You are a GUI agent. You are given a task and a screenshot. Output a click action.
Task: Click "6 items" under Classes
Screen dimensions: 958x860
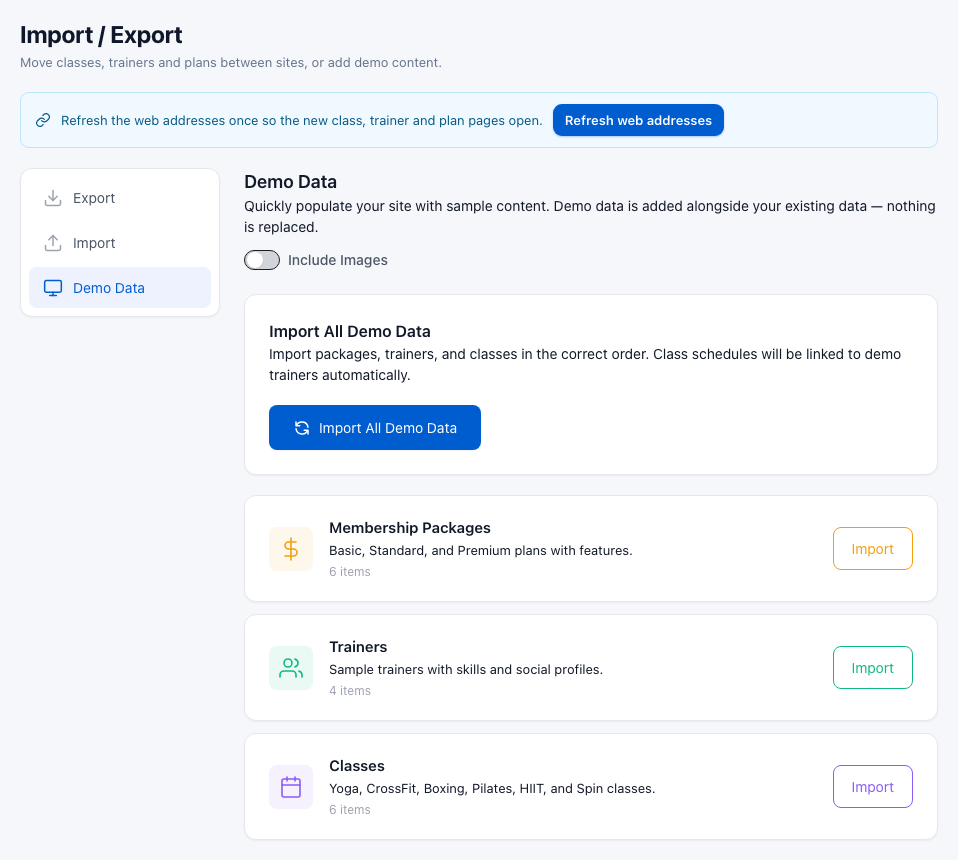(x=350, y=810)
